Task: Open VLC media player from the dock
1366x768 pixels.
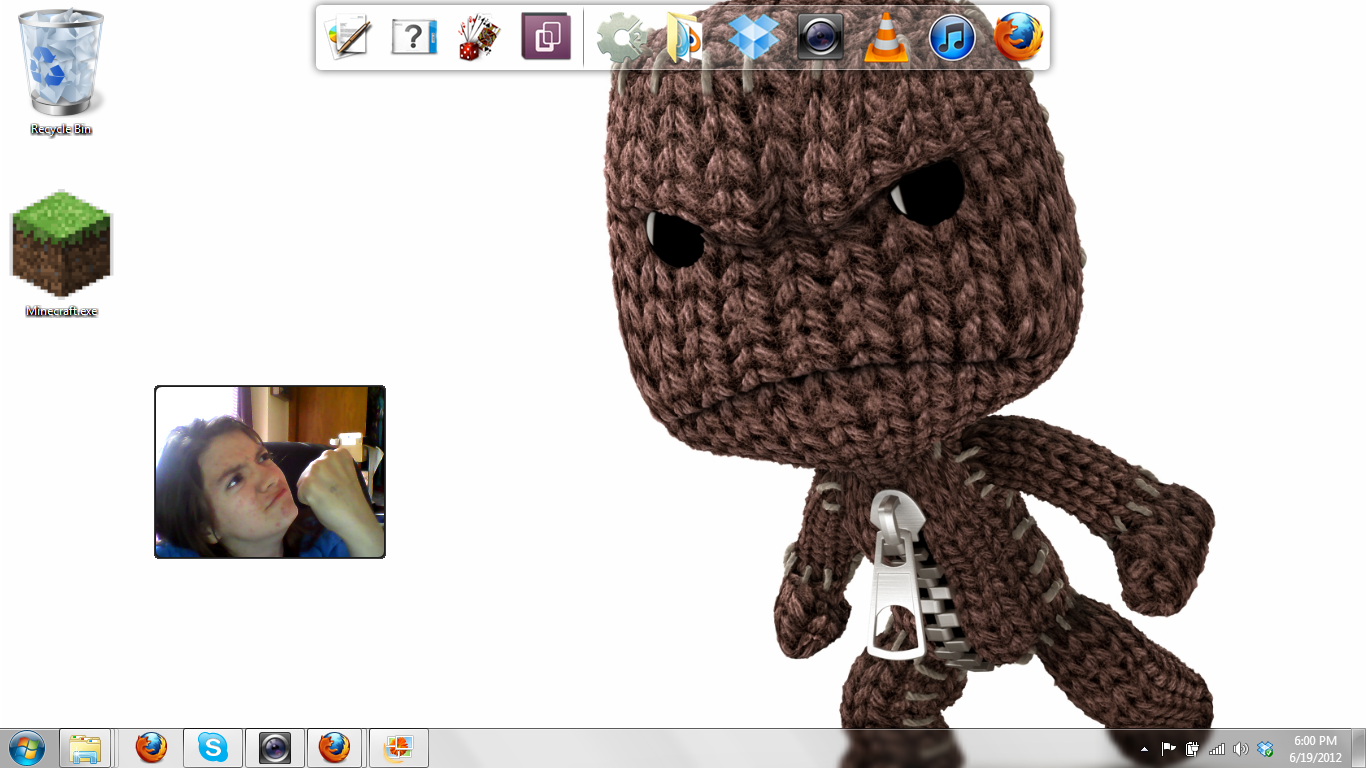Action: (x=885, y=39)
